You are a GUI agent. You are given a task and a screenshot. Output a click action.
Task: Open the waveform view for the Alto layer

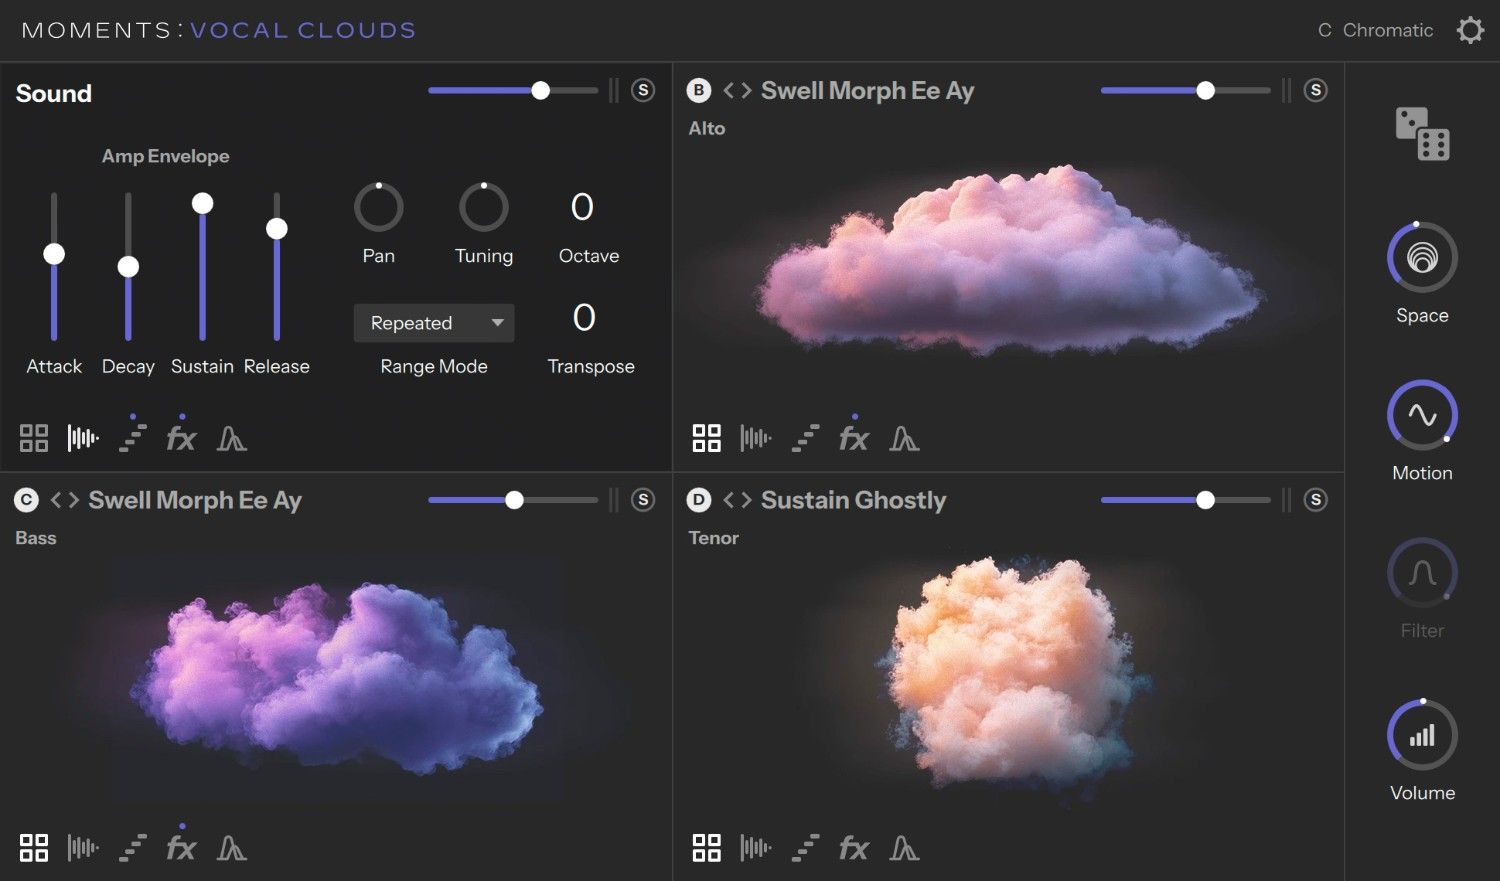pyautogui.click(x=755, y=437)
